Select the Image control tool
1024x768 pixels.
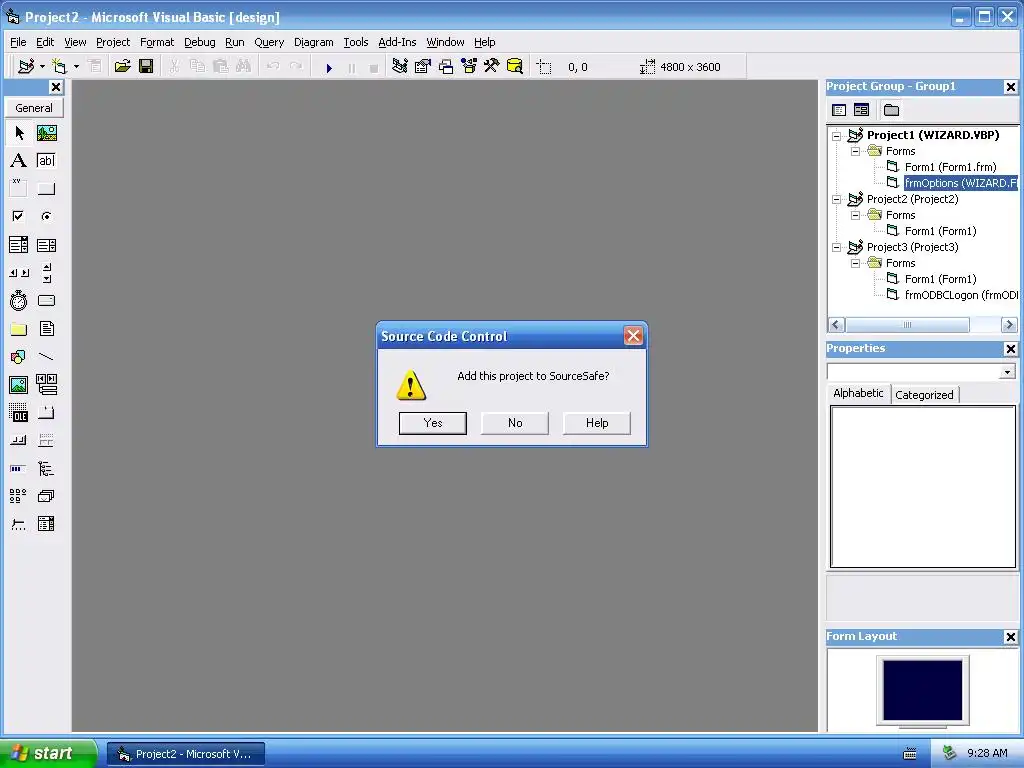point(19,385)
